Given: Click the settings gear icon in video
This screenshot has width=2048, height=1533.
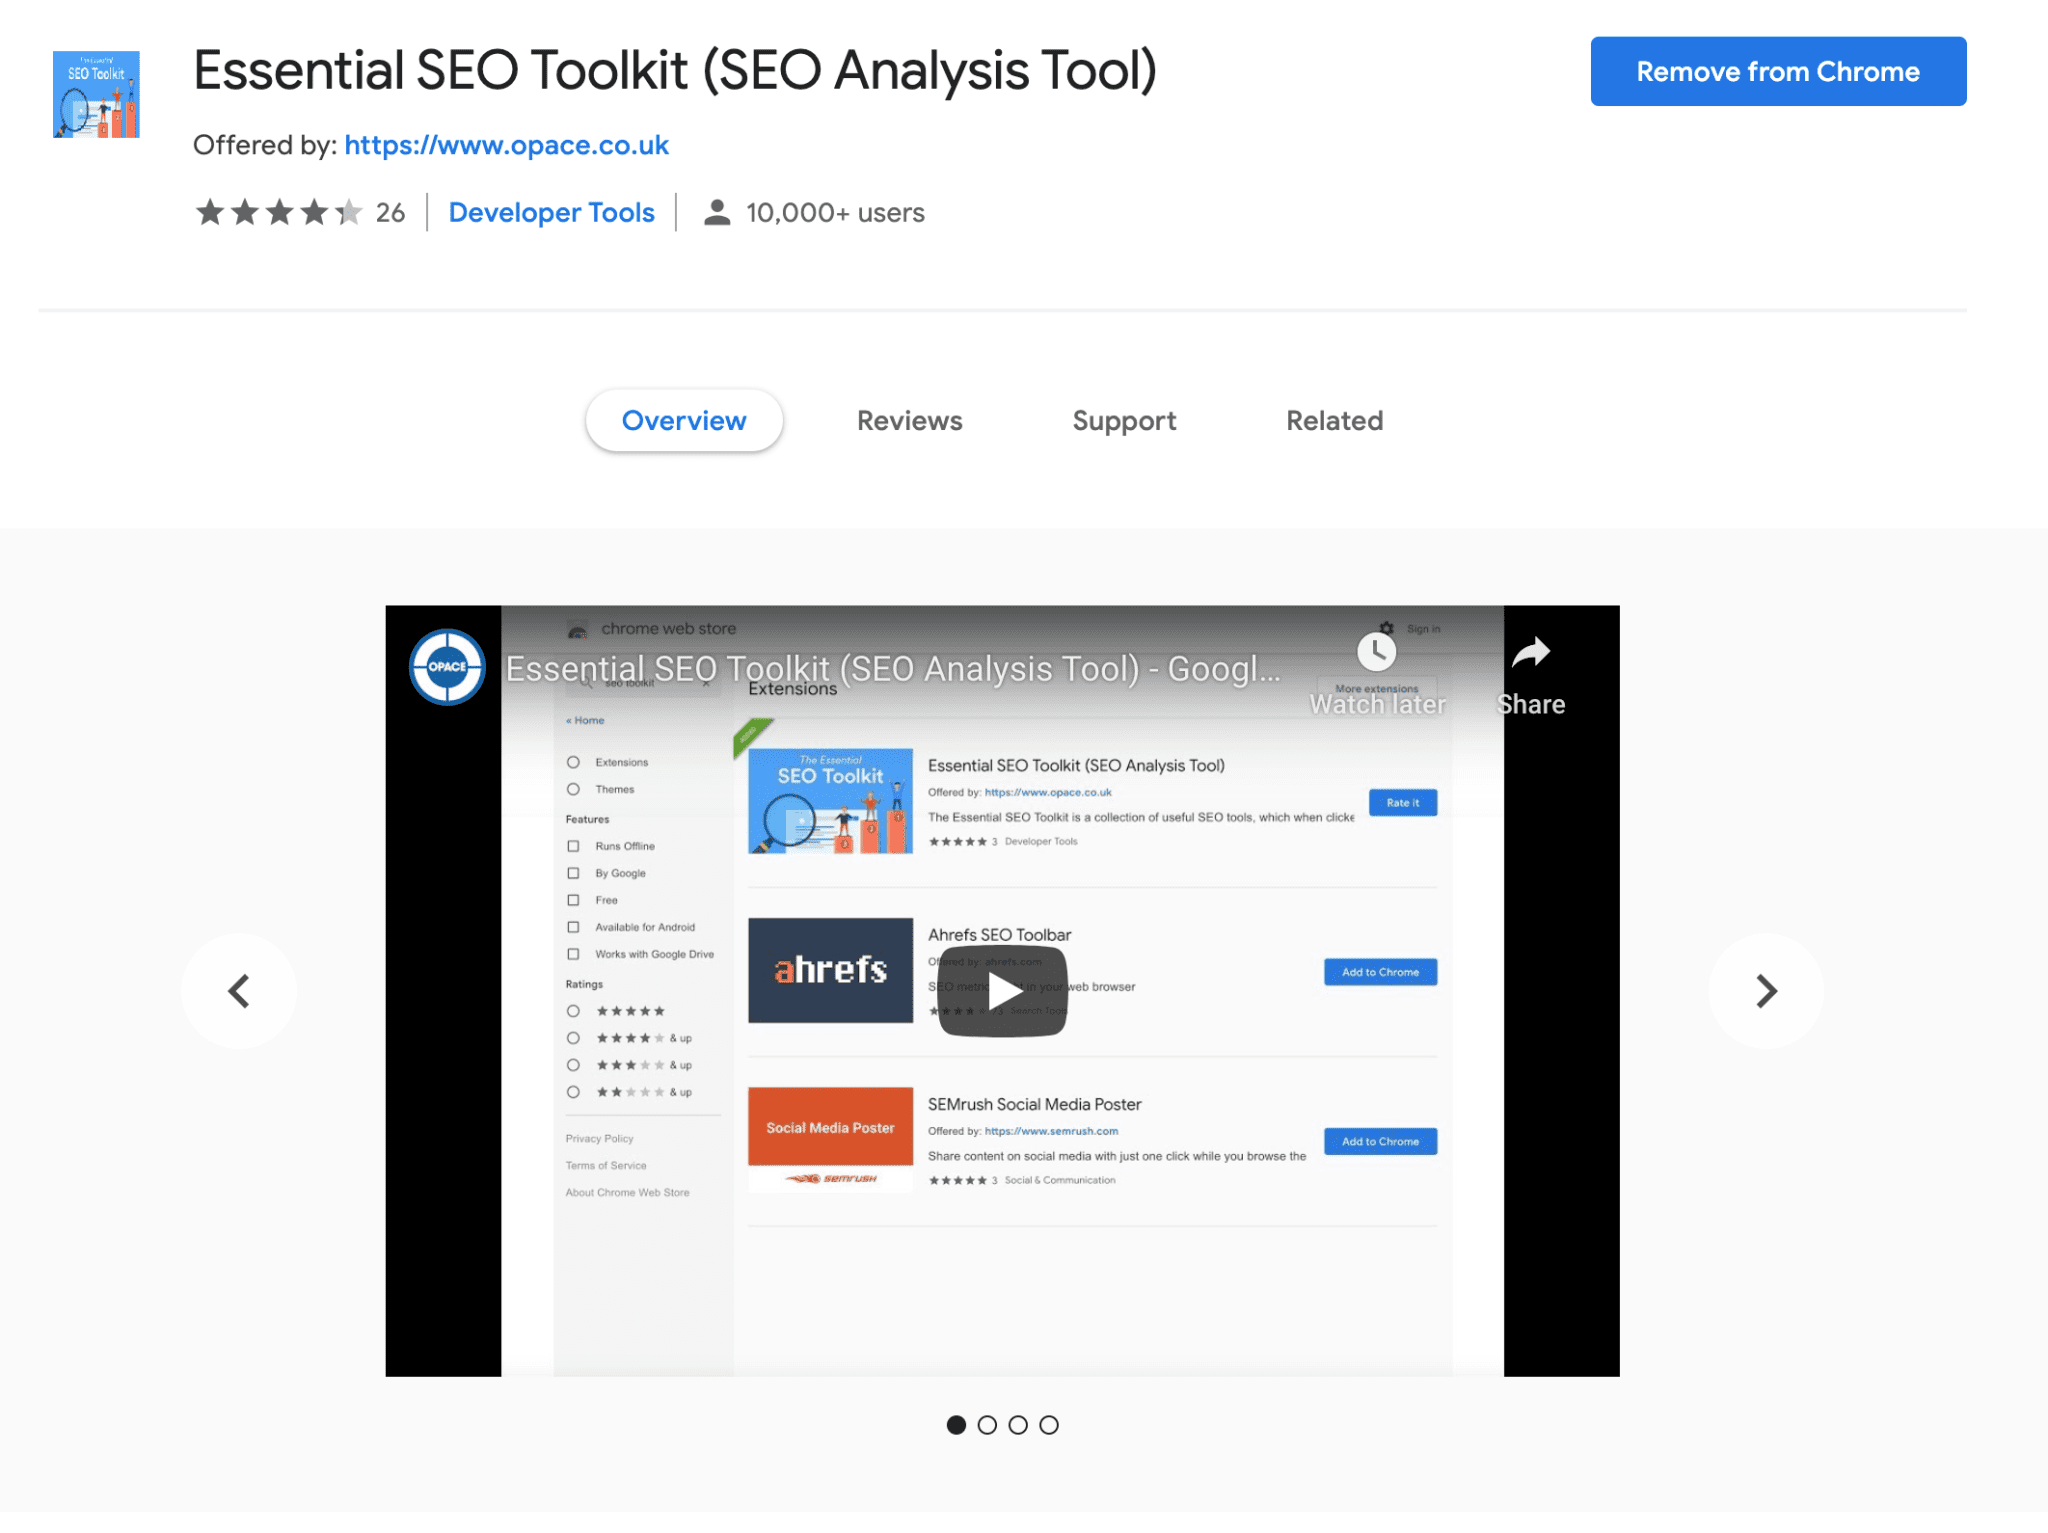Looking at the screenshot, I should click(1386, 628).
